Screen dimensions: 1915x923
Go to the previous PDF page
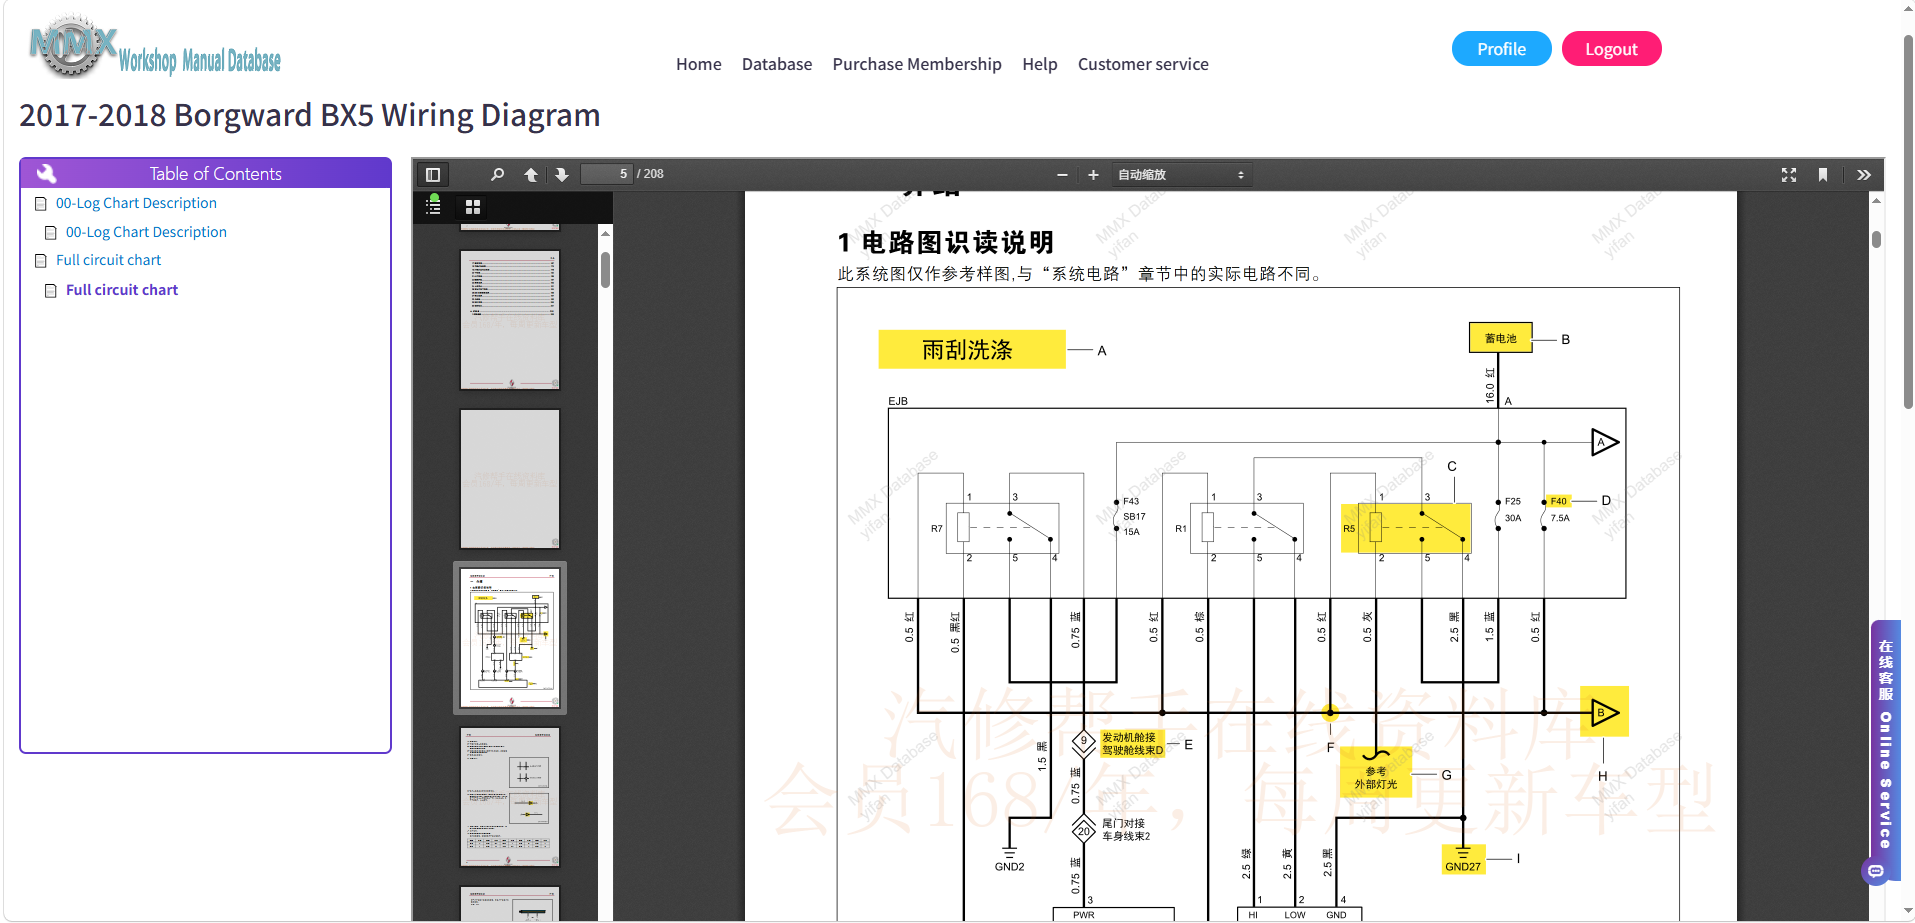[x=531, y=175]
